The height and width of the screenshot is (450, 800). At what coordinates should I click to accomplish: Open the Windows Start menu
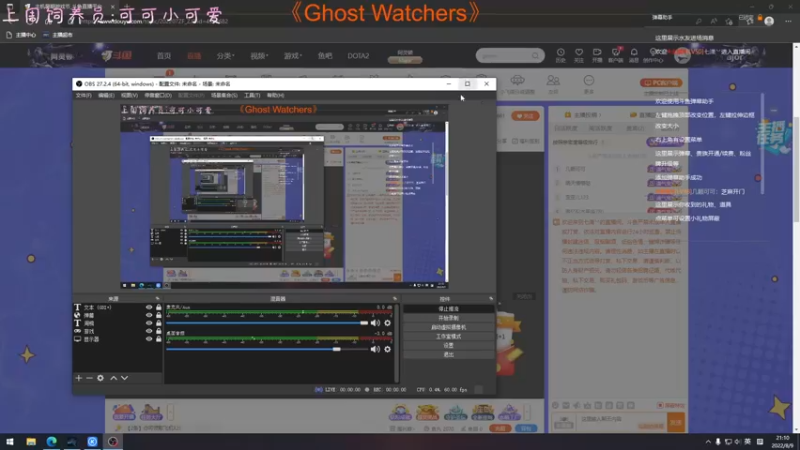coord(10,441)
